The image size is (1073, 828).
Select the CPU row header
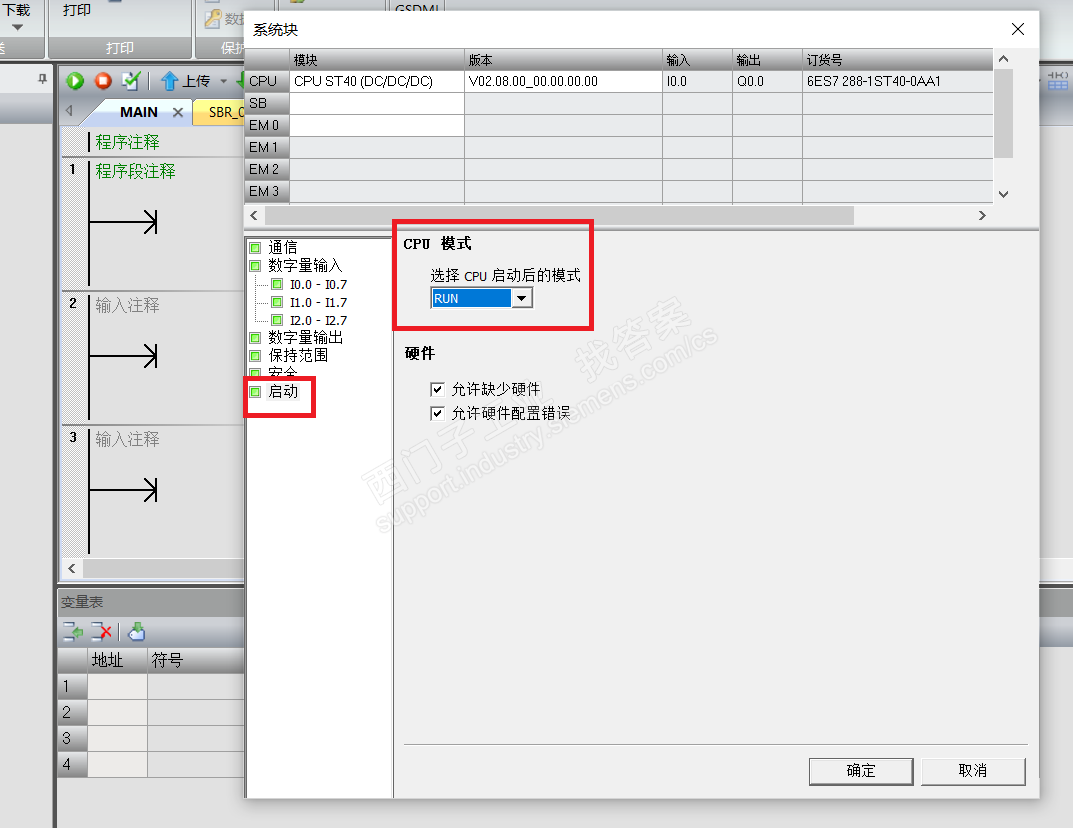coord(267,81)
